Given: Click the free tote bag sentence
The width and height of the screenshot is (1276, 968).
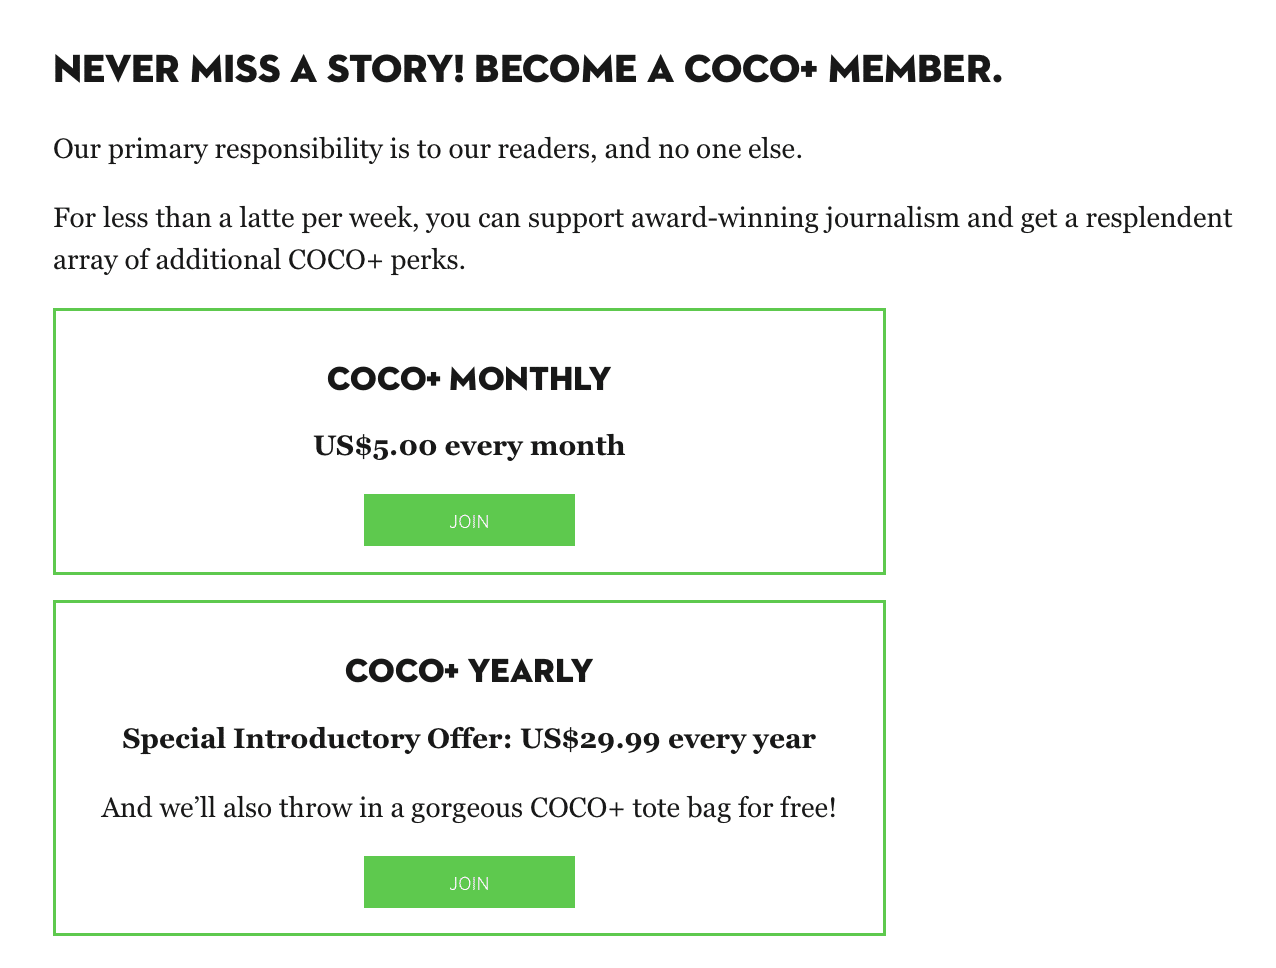Looking at the screenshot, I should [469, 808].
